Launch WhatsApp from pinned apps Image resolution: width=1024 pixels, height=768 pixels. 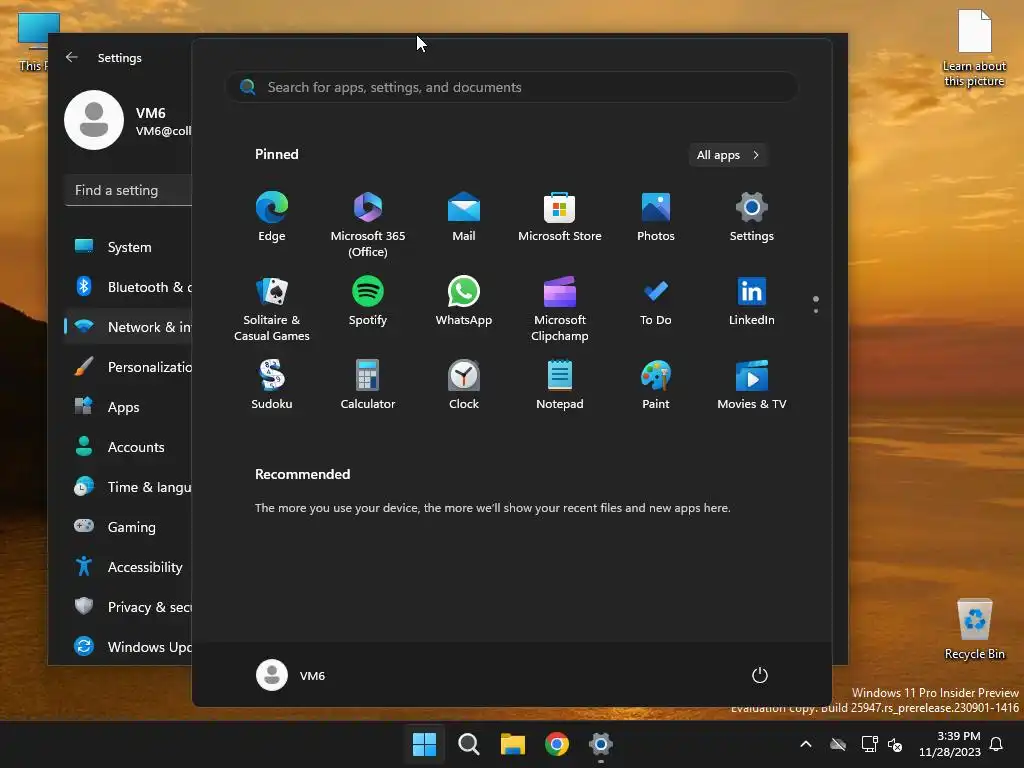464,301
